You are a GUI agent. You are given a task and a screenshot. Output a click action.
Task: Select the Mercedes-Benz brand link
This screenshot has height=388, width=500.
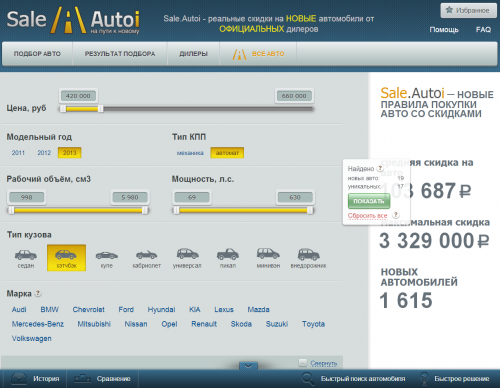38,324
